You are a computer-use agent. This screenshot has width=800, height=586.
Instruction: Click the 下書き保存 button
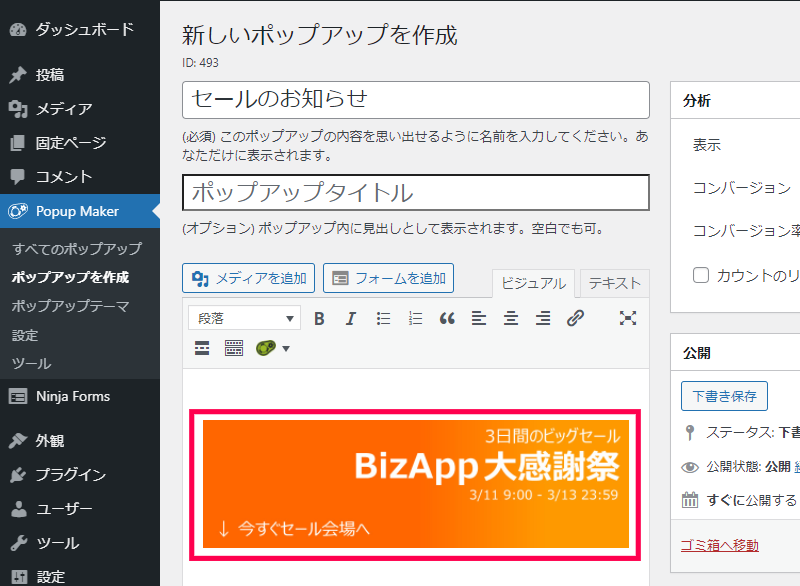724,396
